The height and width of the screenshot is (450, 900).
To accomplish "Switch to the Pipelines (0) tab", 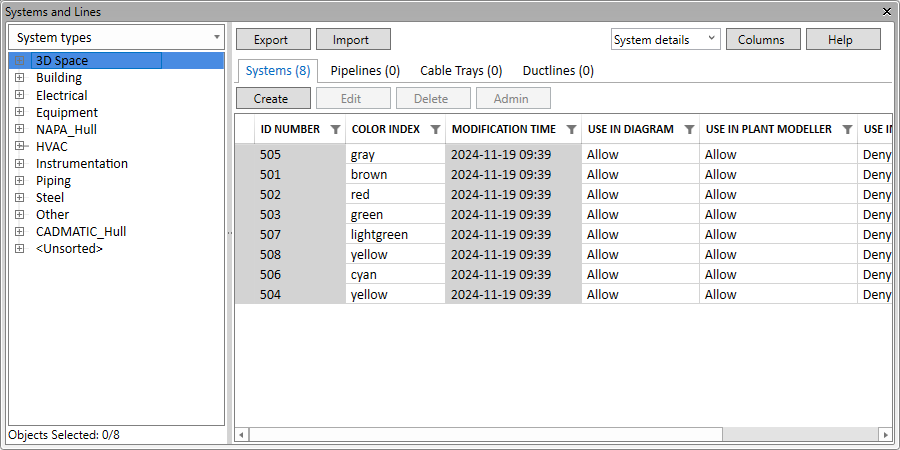I will pyautogui.click(x=365, y=71).
